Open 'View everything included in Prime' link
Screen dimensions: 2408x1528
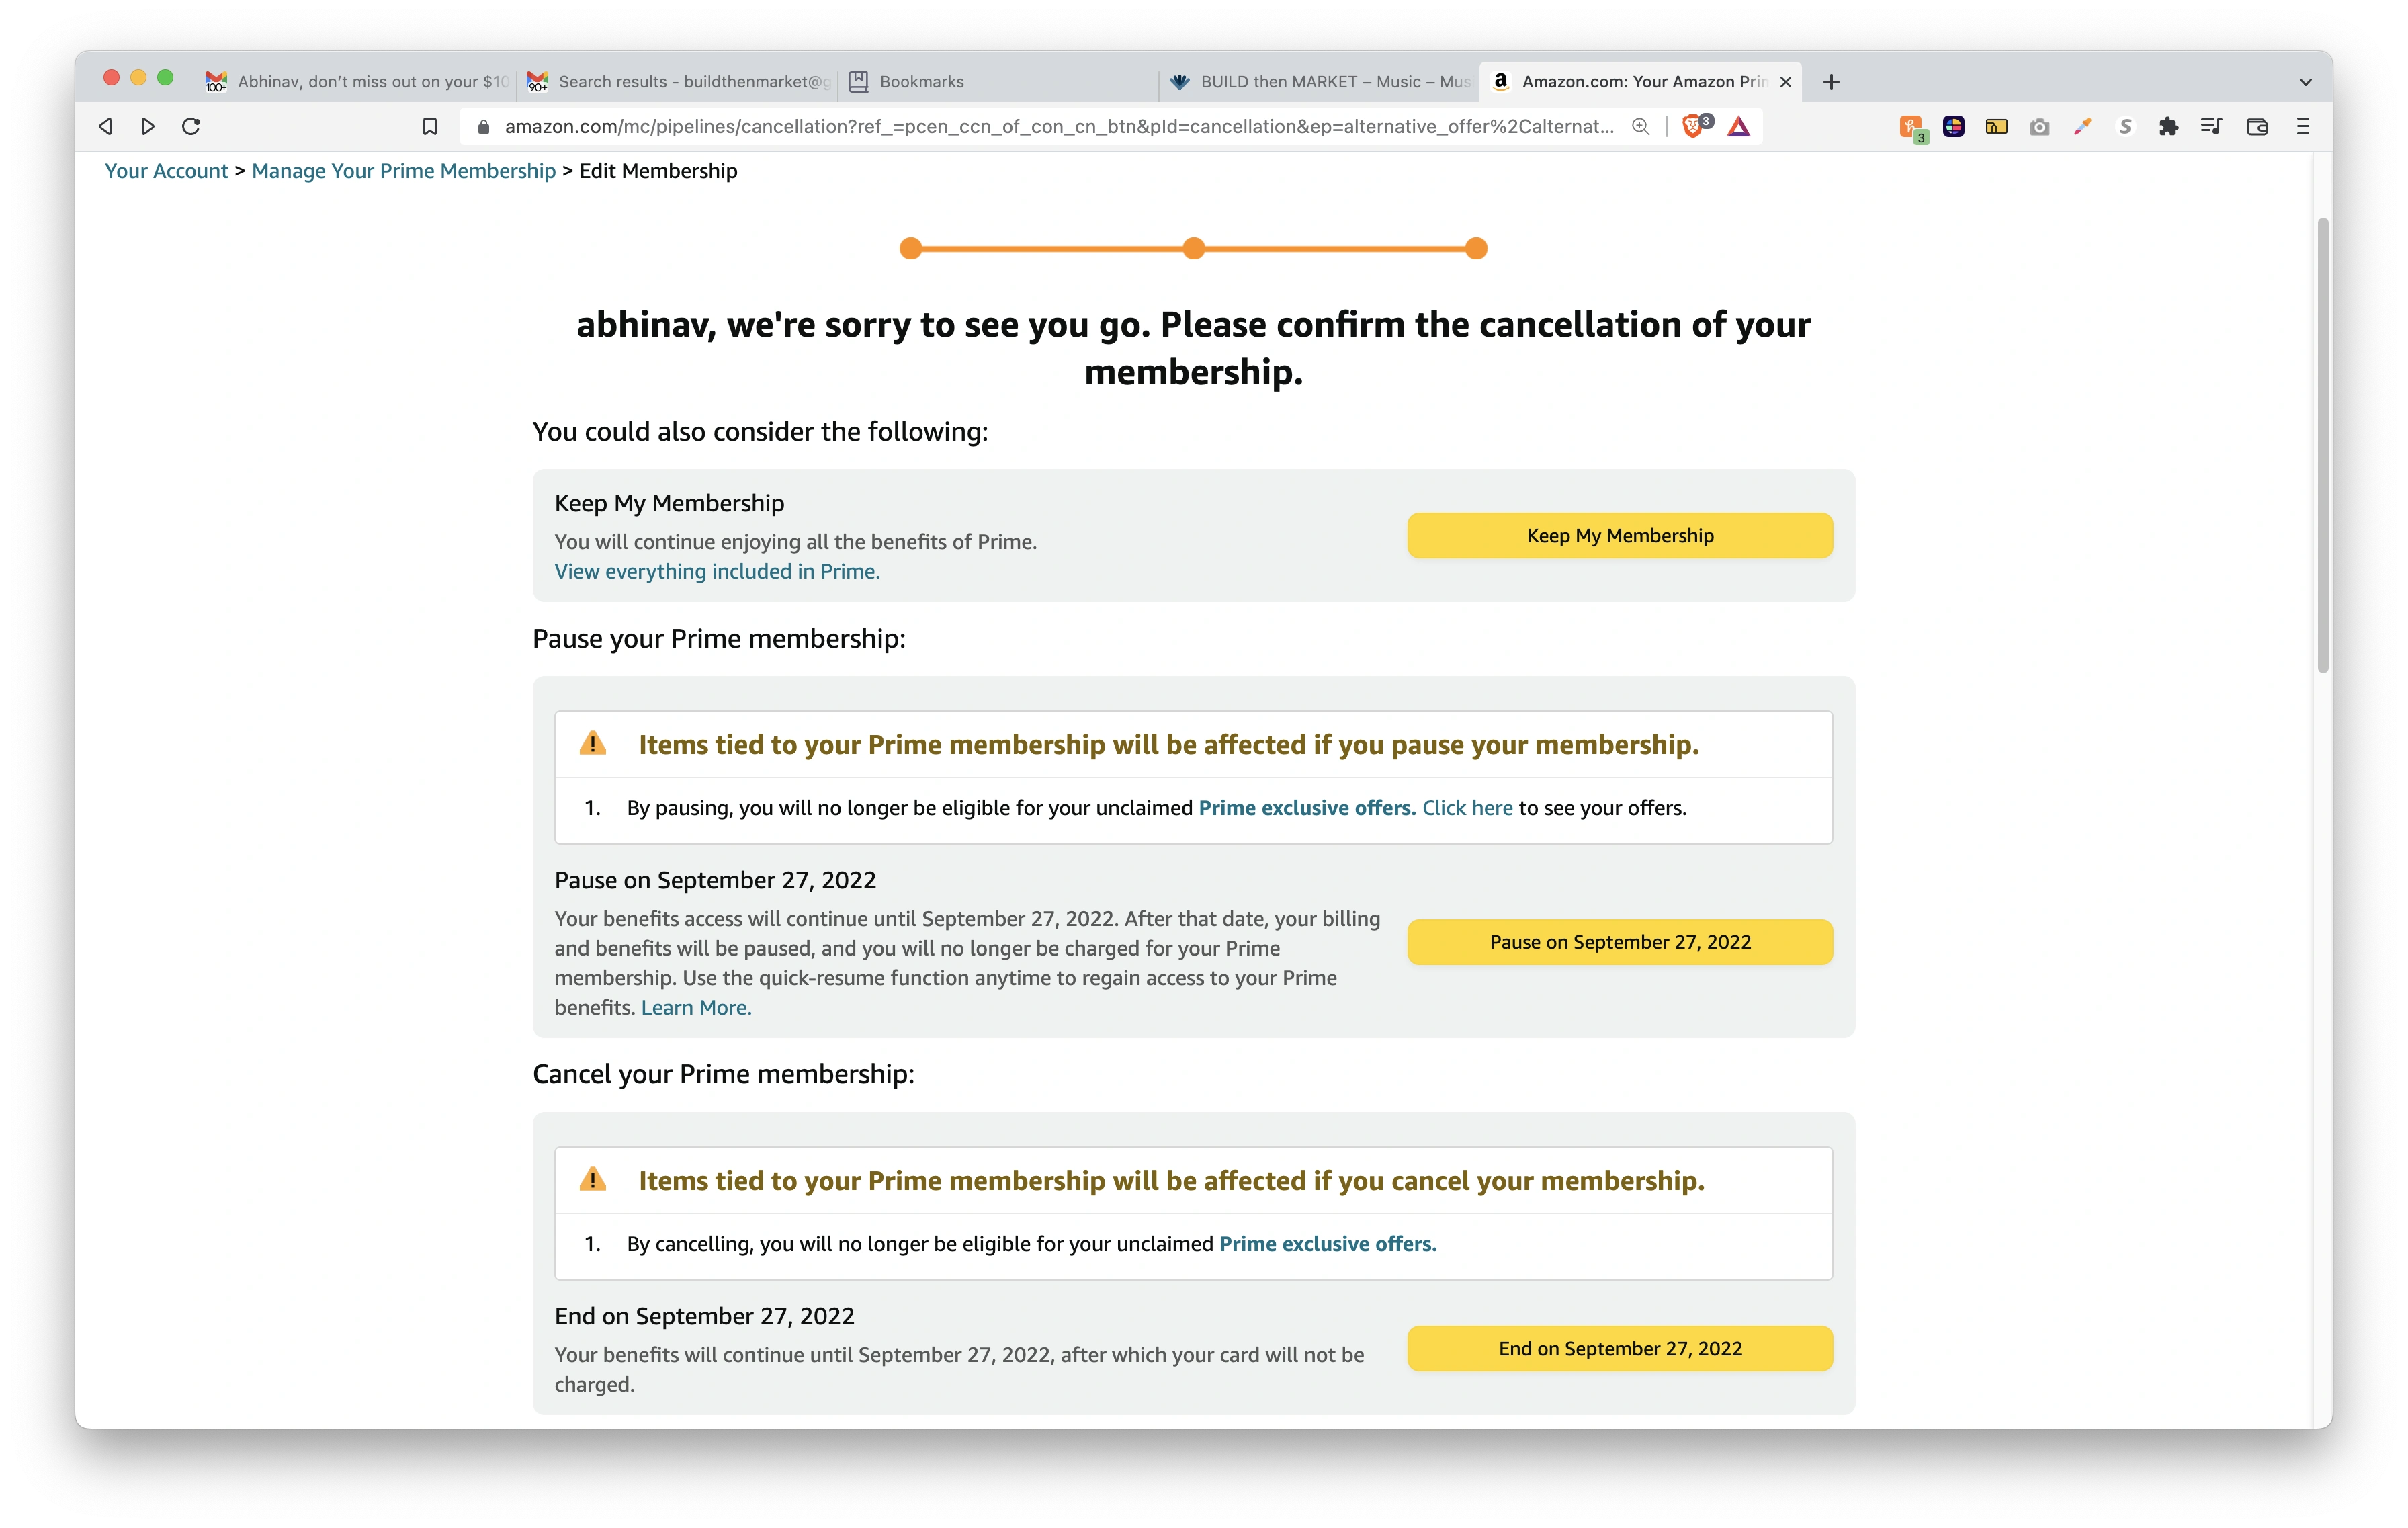pyautogui.click(x=717, y=571)
